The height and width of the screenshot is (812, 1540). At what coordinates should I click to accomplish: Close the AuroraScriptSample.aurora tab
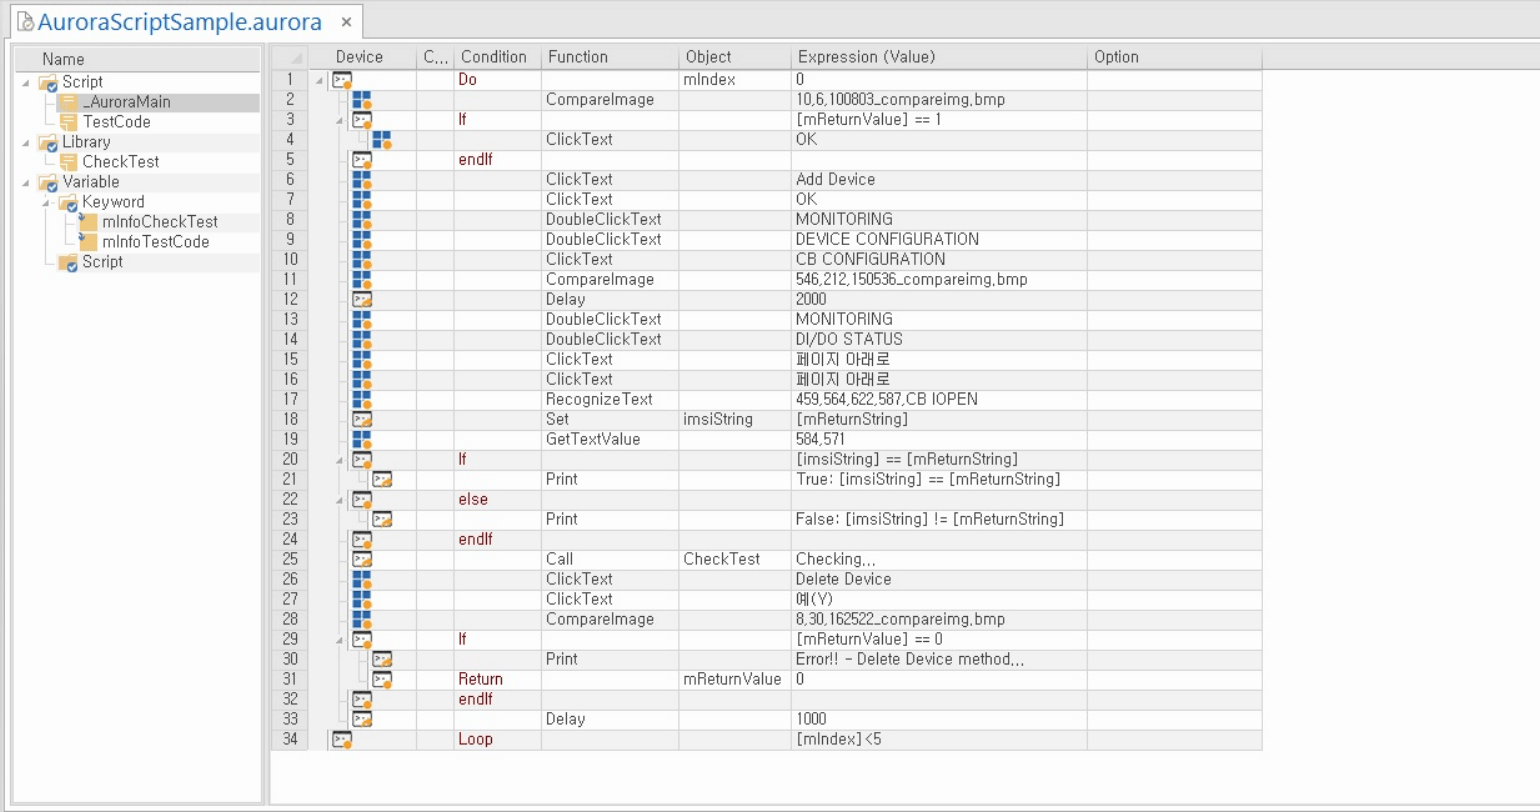click(x=346, y=22)
